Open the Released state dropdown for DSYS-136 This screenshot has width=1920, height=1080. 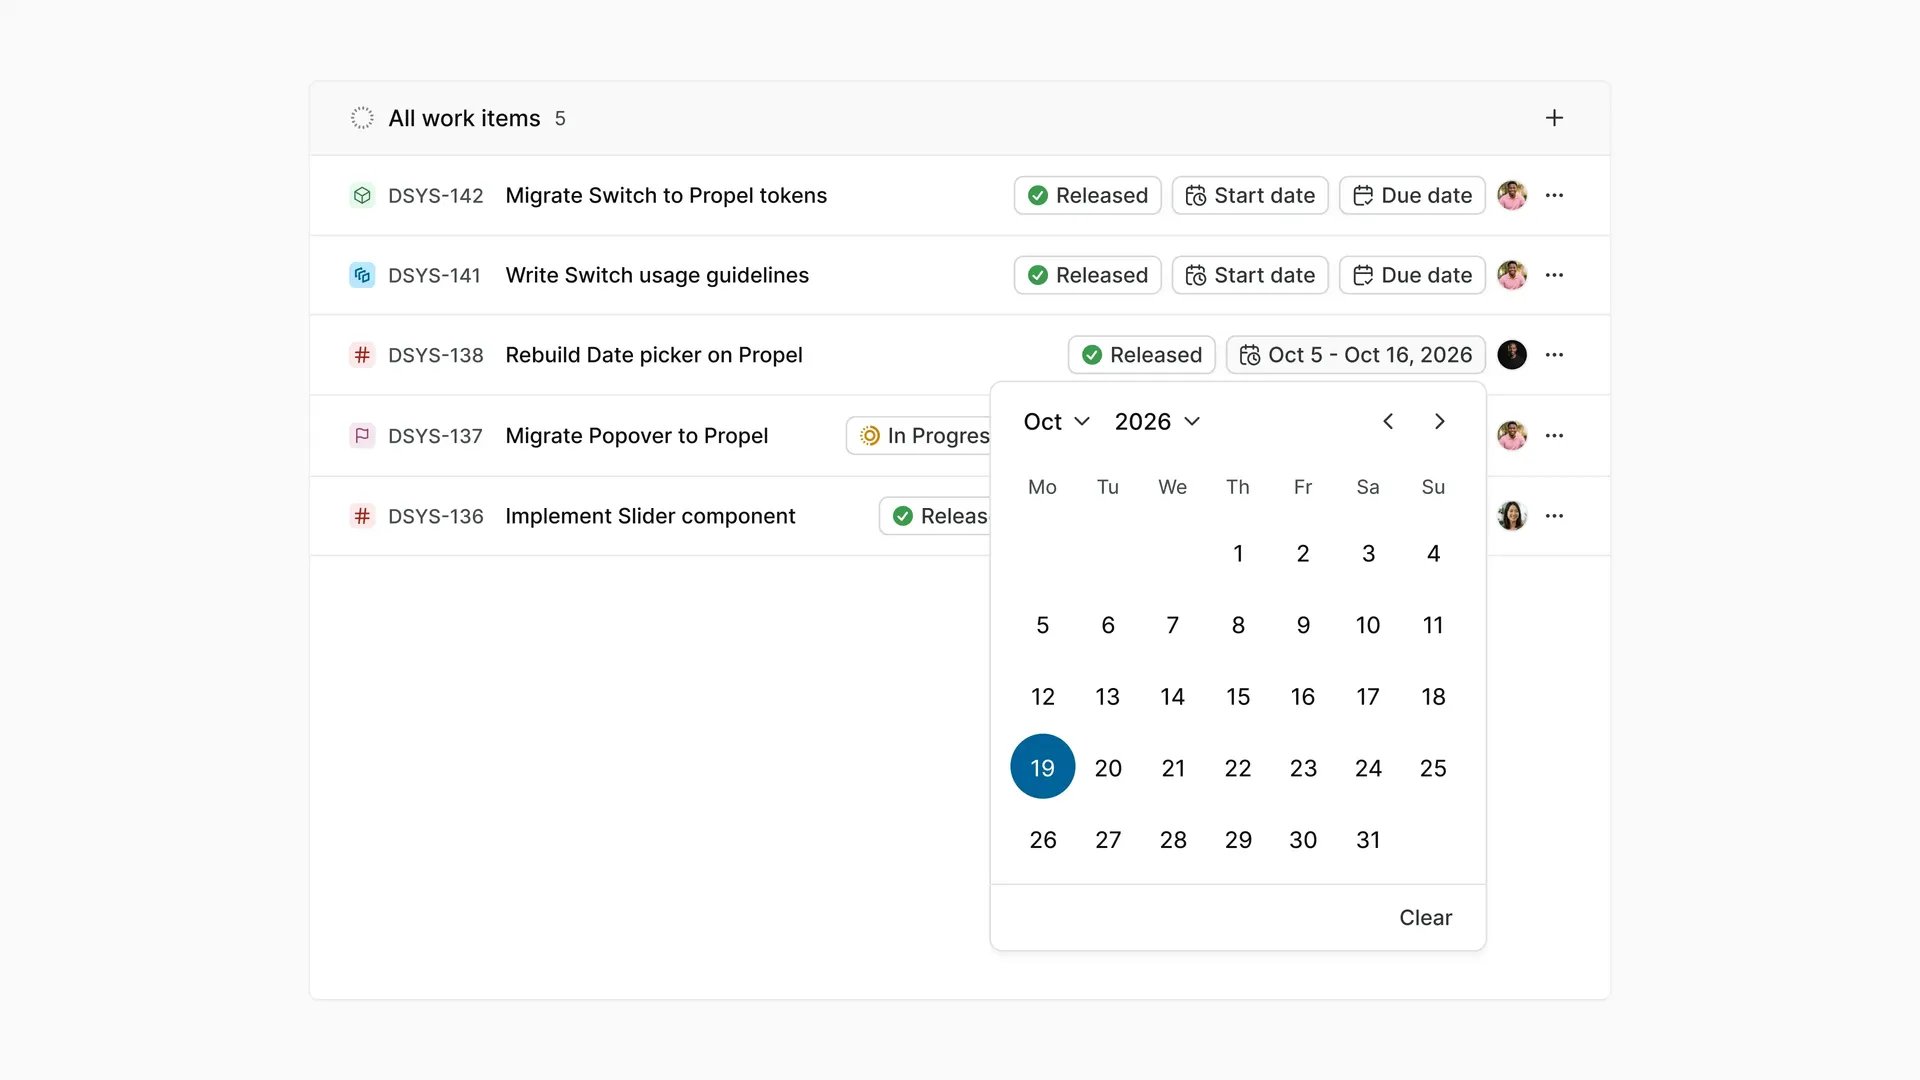click(x=935, y=516)
